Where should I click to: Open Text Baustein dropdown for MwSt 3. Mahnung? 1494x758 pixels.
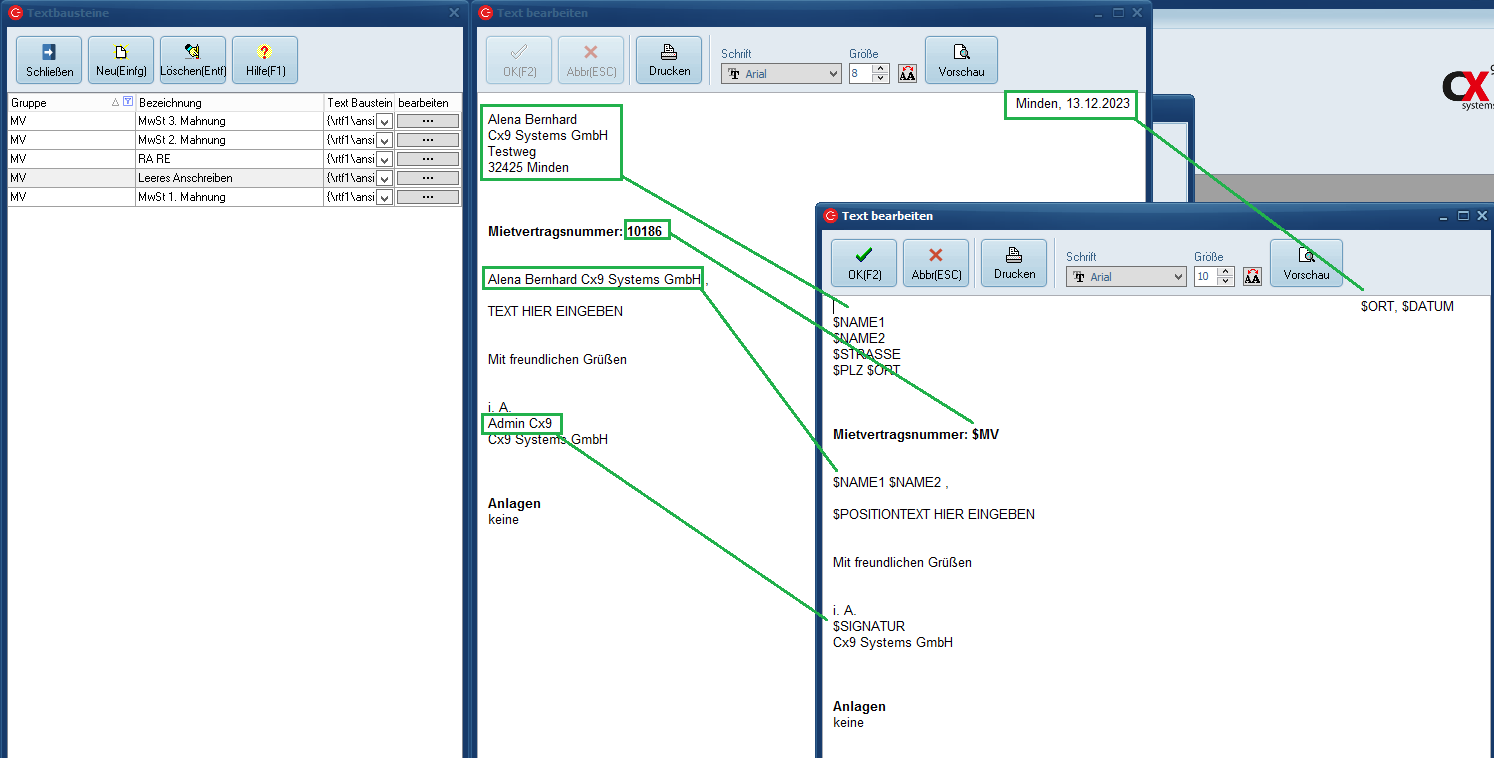(384, 121)
